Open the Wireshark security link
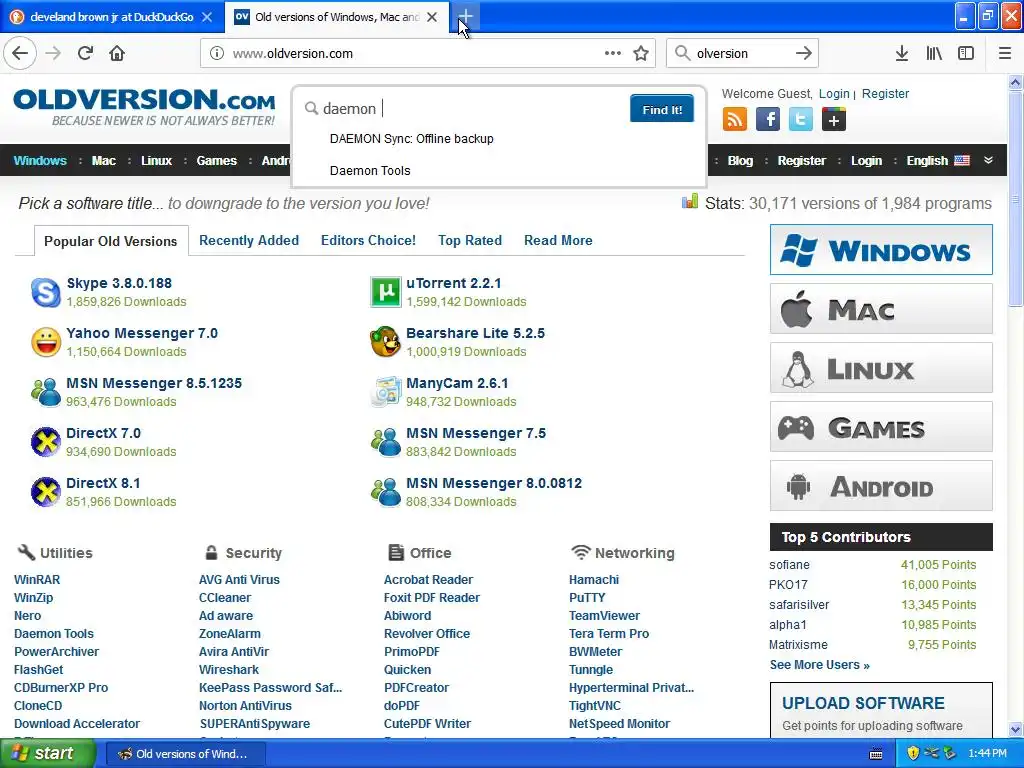1024x768 pixels. [229, 669]
